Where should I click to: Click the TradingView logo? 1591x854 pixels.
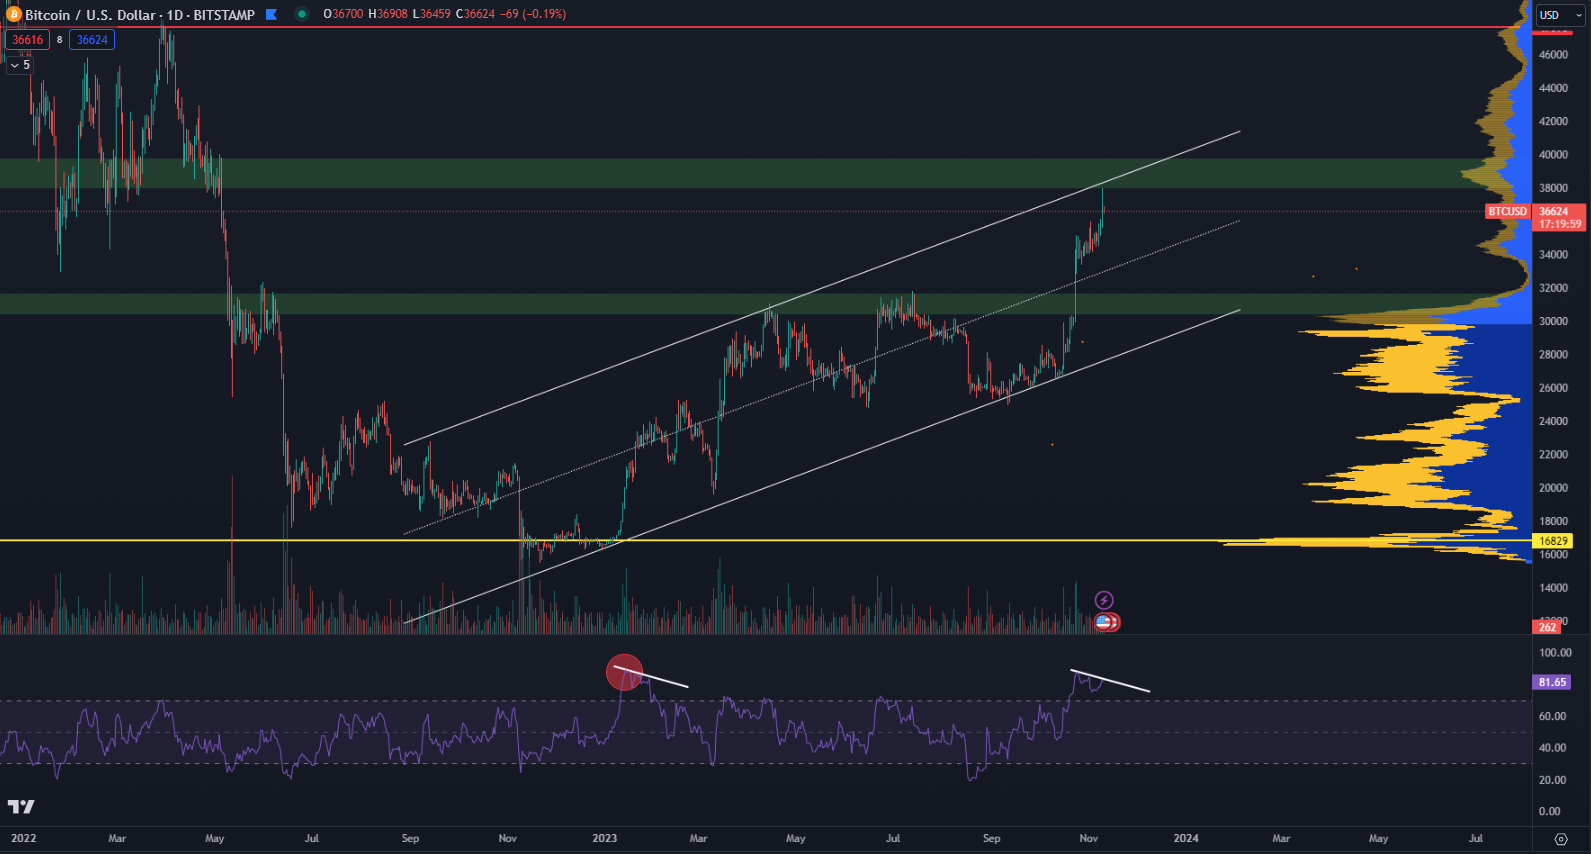coord(21,806)
